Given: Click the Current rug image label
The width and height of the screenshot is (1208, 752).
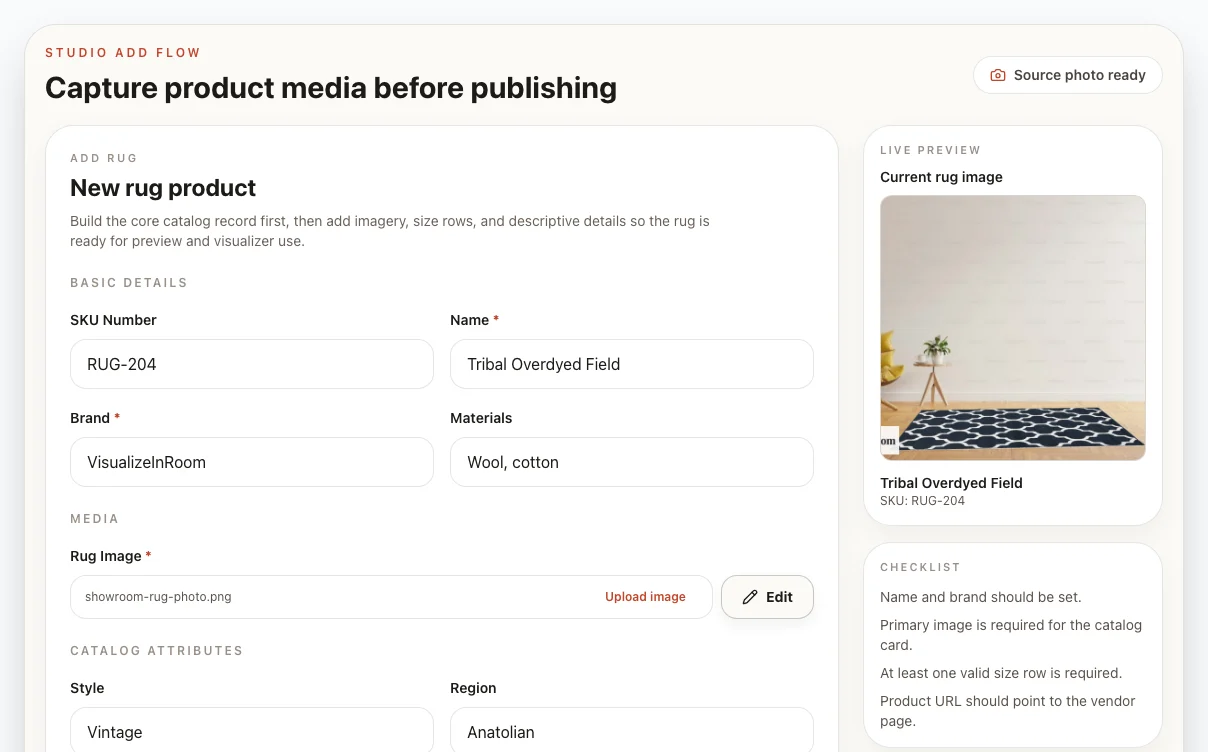Looking at the screenshot, I should pos(941,177).
